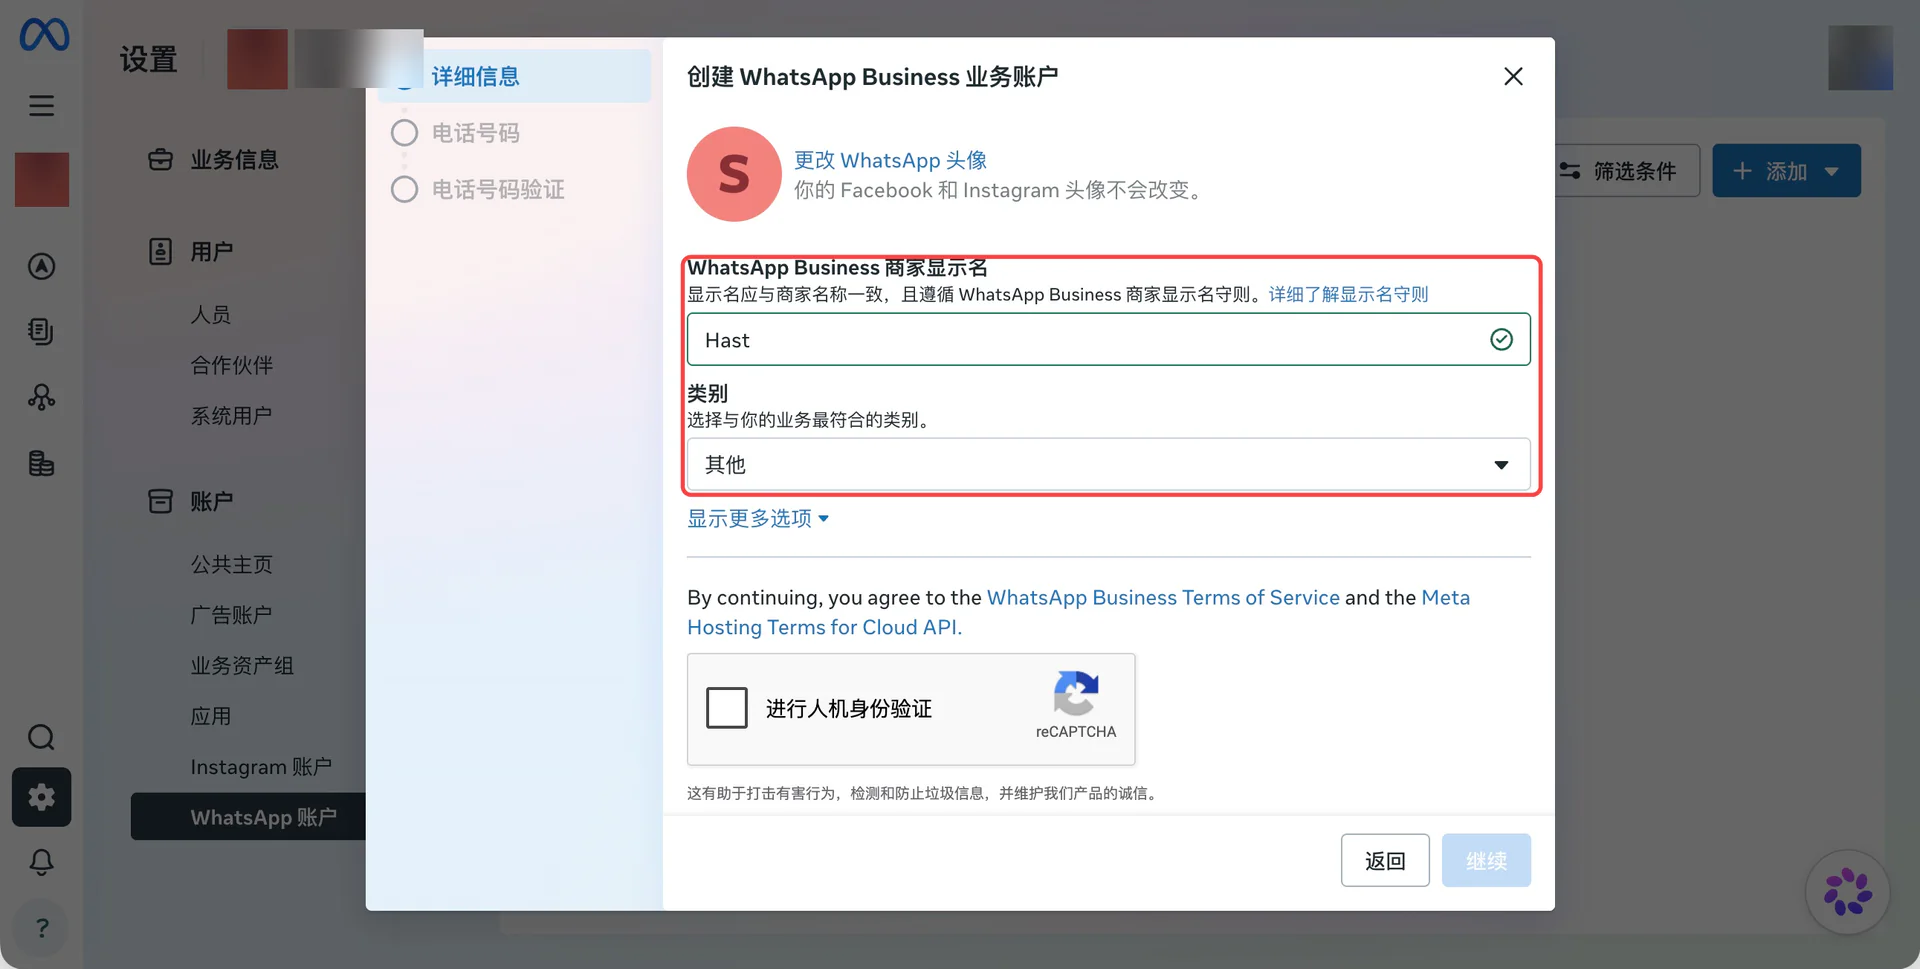1920x969 pixels.
Task: Open the compass icon in left rail
Action: [x=41, y=266]
